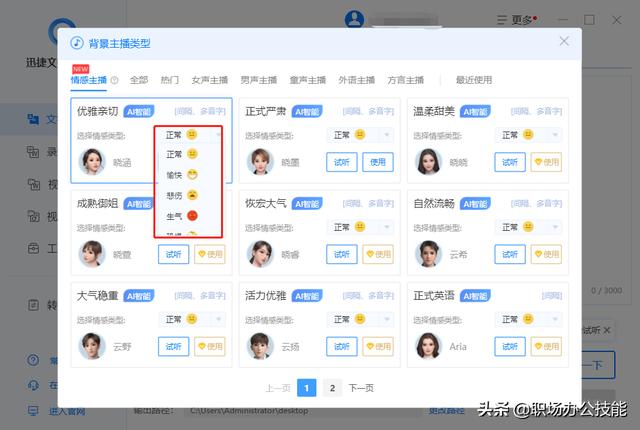640x430 pixels.
Task: Click VIP 使用 on the 成熟御姐 card
Action: tap(210, 255)
